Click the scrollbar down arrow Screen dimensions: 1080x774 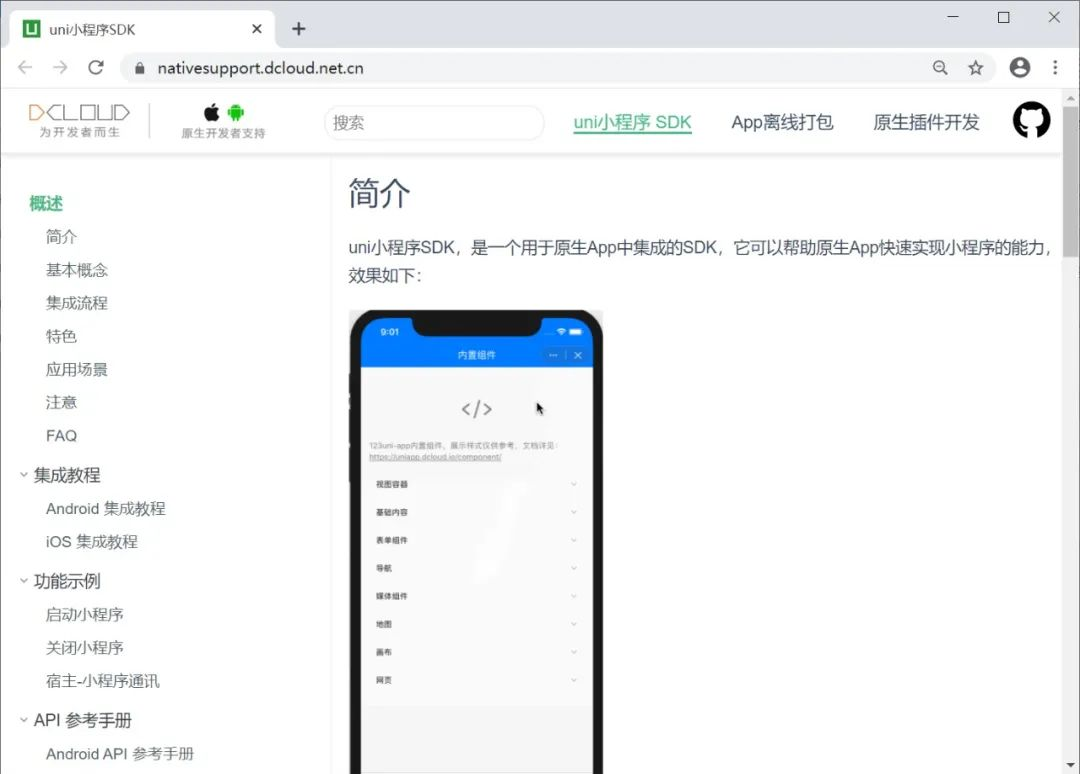pos(1070,765)
